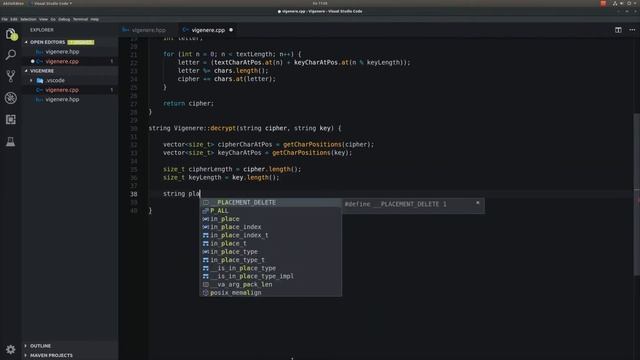
Task: Click getCharPositions(cipher) call
Action: (328, 144)
